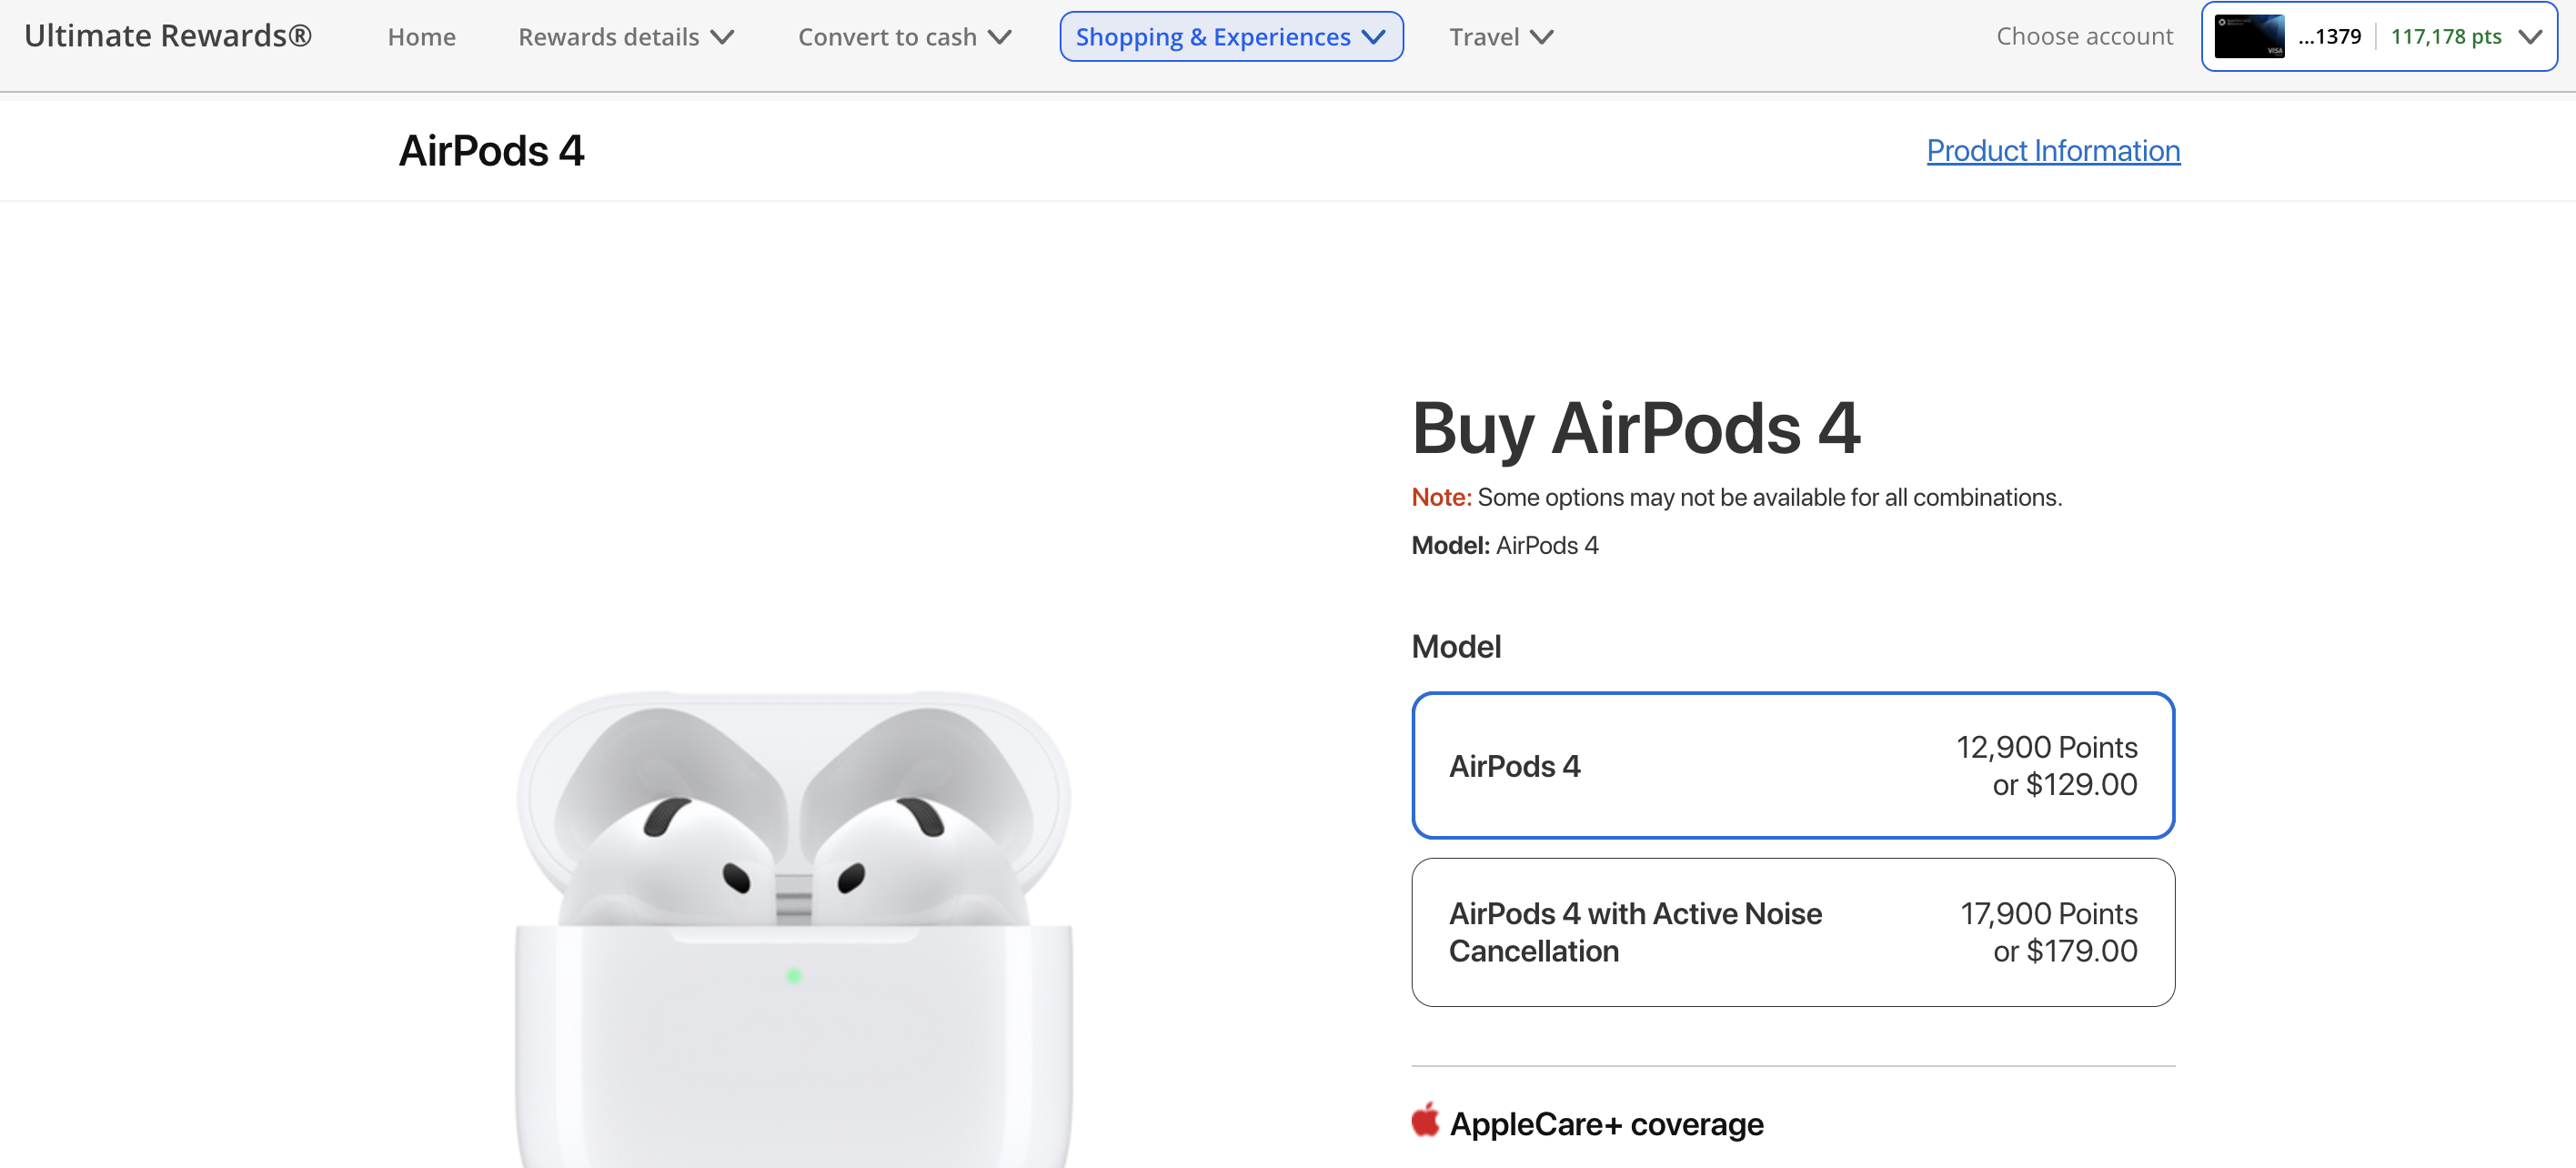Select the AirPods 4 model option
Viewport: 2576px width, 1168px height.
tap(1792, 766)
